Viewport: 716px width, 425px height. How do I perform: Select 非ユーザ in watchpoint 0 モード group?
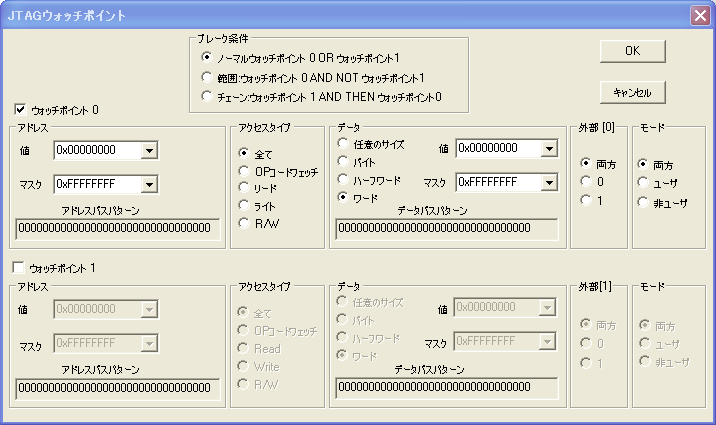(x=643, y=202)
